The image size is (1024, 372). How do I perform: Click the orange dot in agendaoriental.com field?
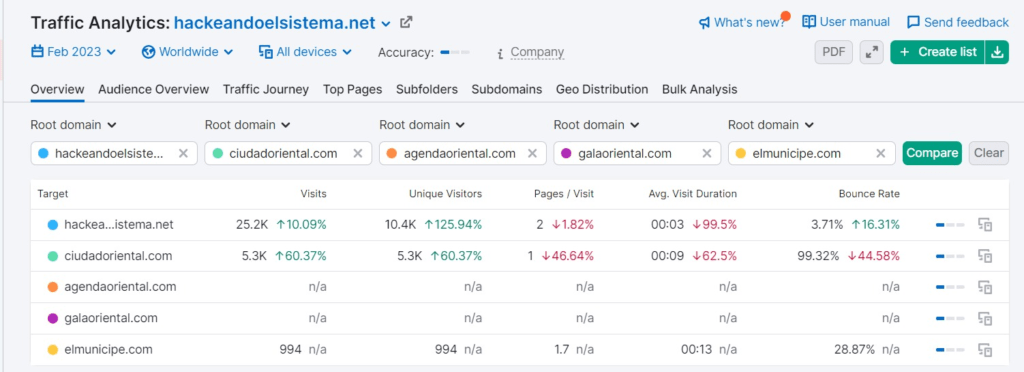392,153
